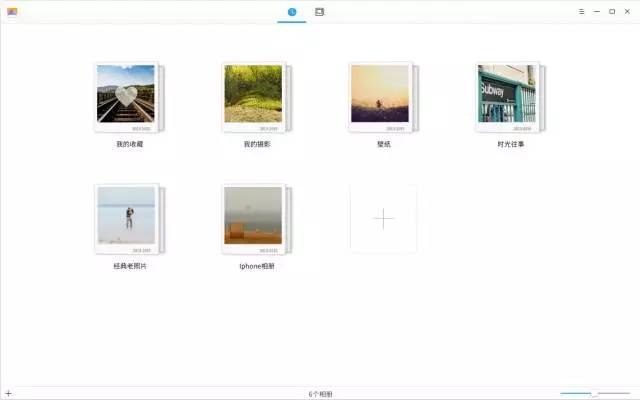Switch to the timeline view tab icon

click(292, 12)
